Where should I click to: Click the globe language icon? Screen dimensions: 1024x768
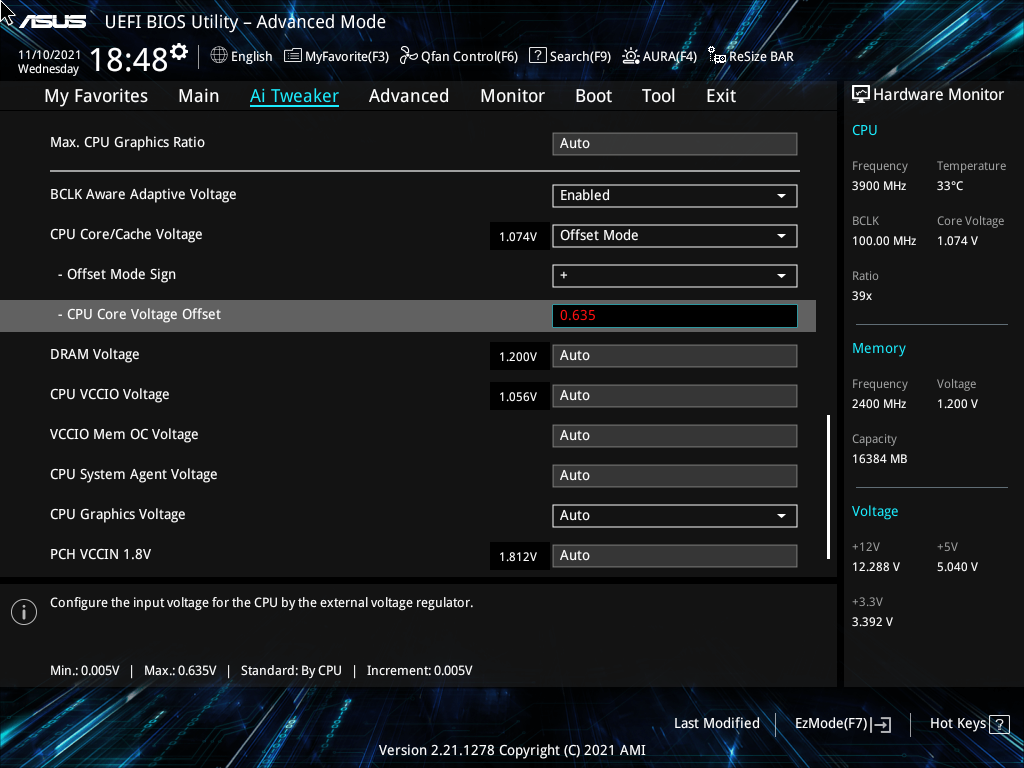[x=219, y=56]
